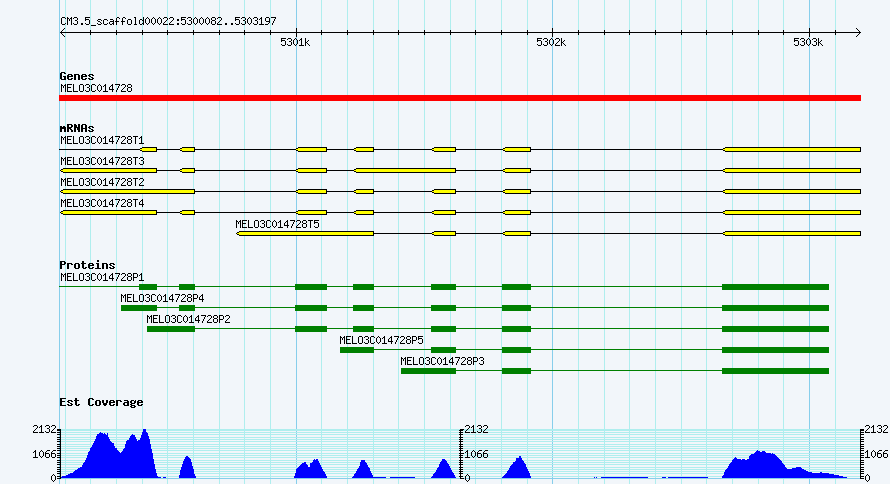Select the last green segment of protein P1

point(775,287)
